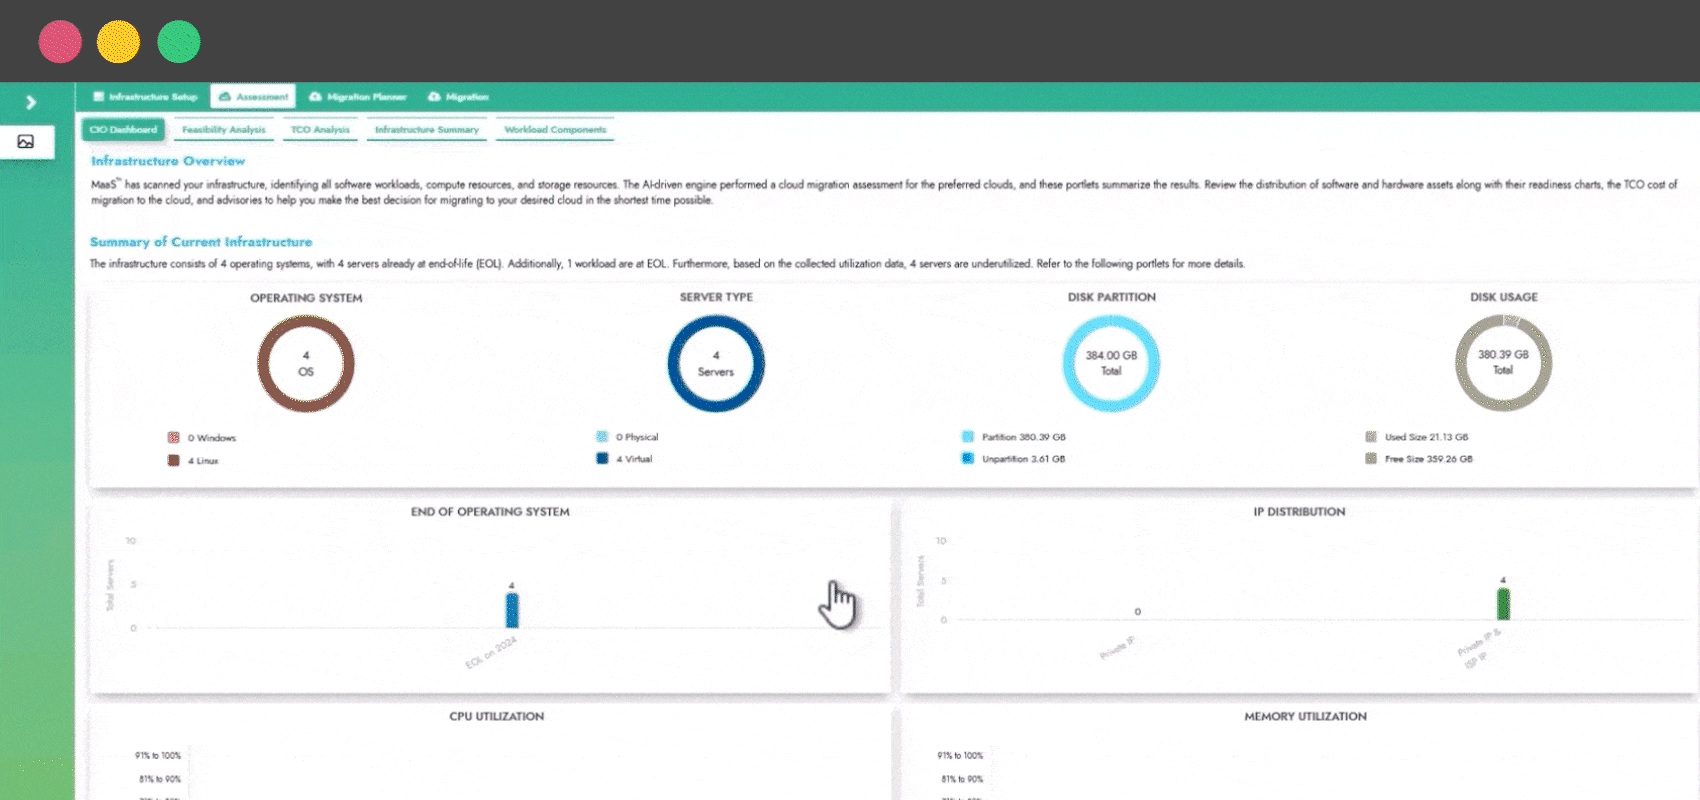
Task: Click the Operating System donut chart
Action: [x=306, y=364]
